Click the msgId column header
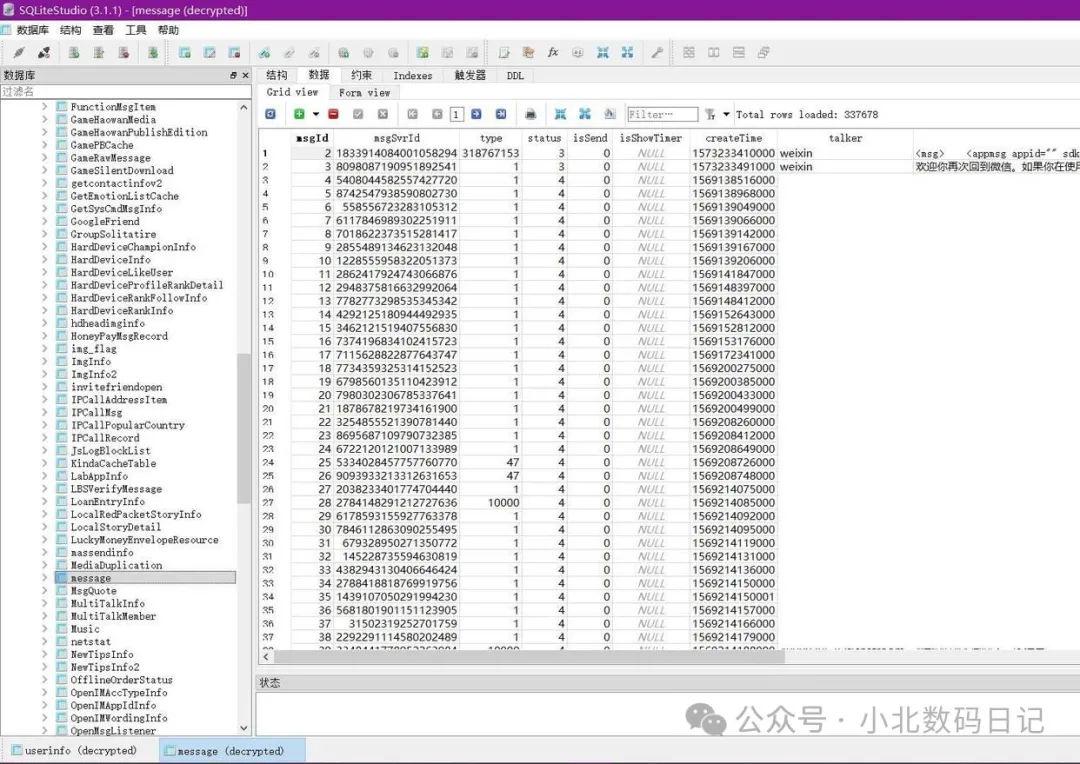Image resolution: width=1080 pixels, height=764 pixels. [x=312, y=138]
